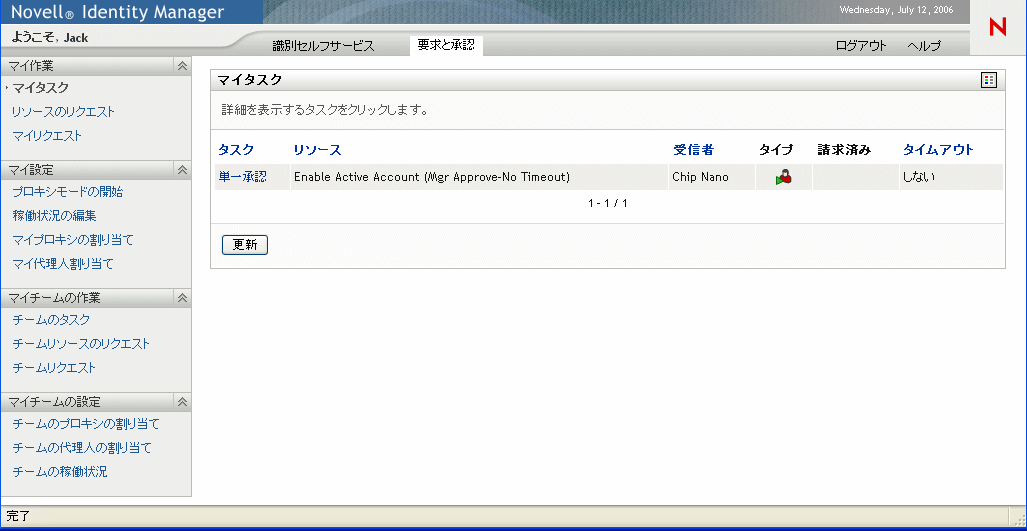Click the task type icon for Chip Nano
Screen dimensions: 1027x531
[783, 177]
